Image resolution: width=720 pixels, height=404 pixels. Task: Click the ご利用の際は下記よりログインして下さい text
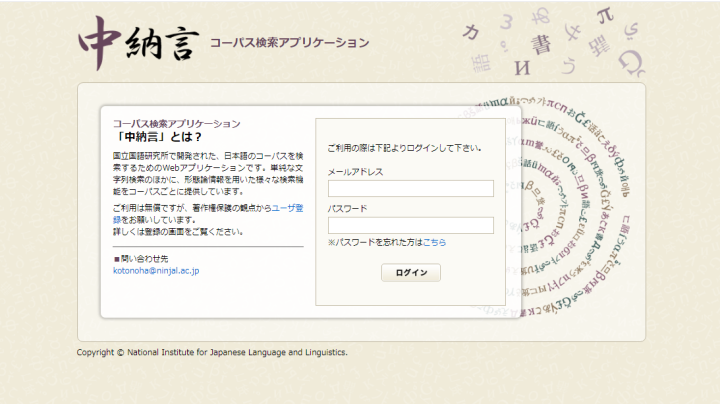click(x=404, y=148)
